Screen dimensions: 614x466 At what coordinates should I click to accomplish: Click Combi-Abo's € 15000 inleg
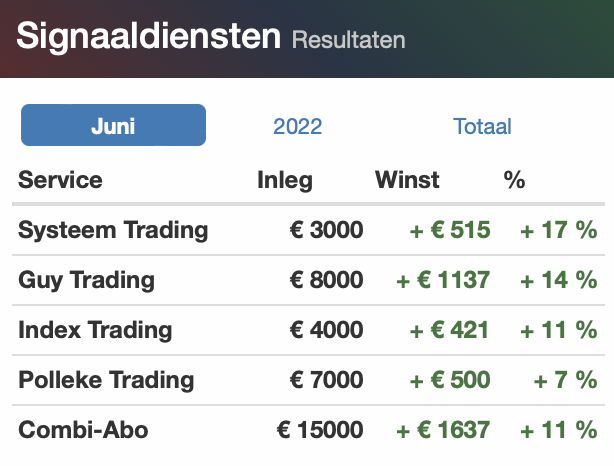point(320,430)
